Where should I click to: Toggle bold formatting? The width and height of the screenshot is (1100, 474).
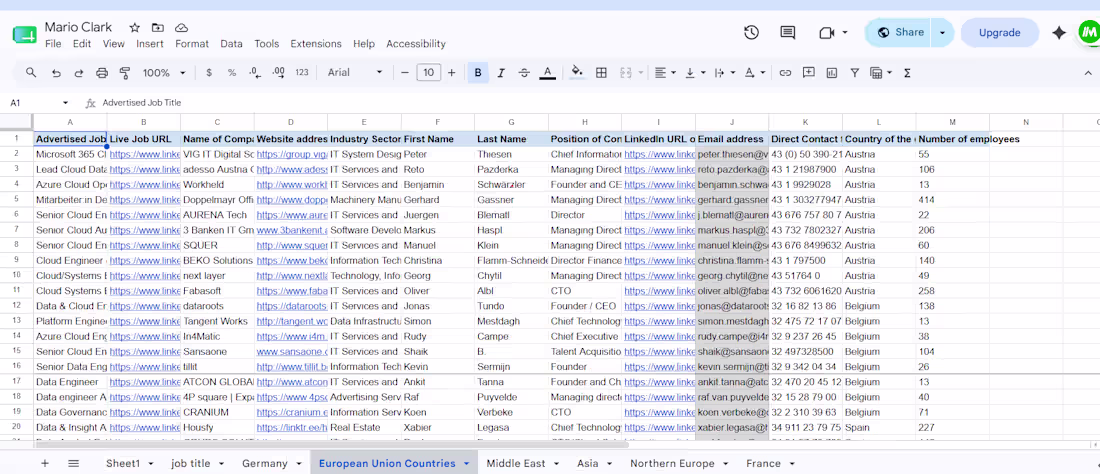pos(478,72)
